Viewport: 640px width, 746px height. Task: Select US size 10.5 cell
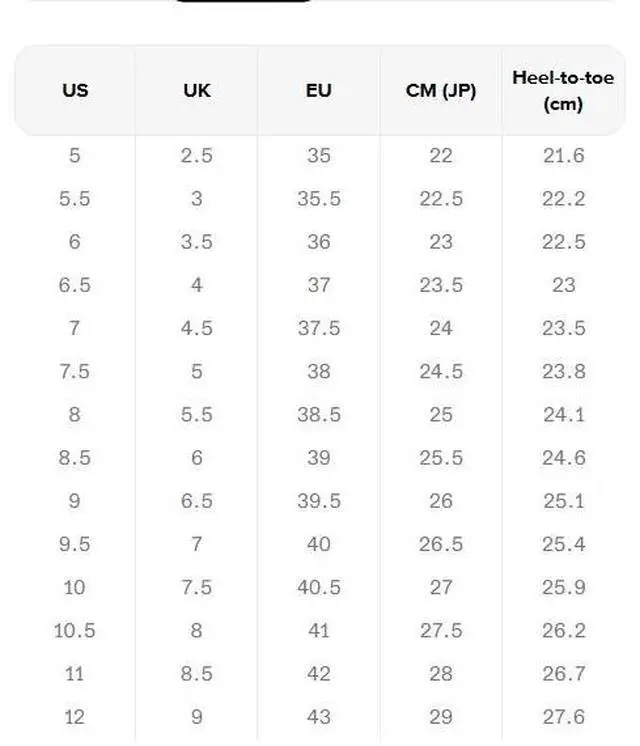(75, 630)
